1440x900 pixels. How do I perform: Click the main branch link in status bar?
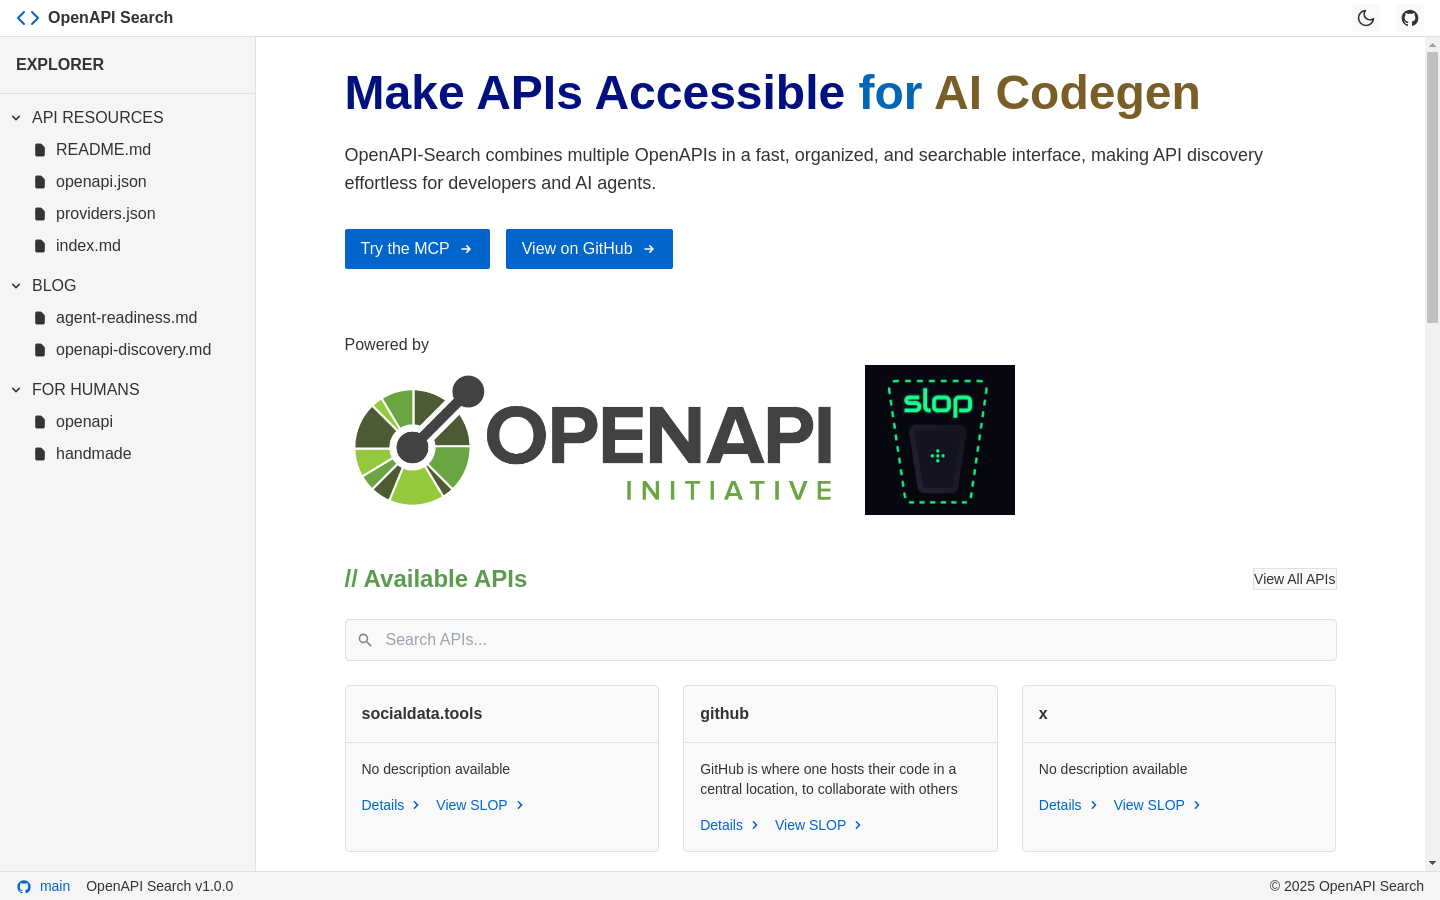[55, 886]
